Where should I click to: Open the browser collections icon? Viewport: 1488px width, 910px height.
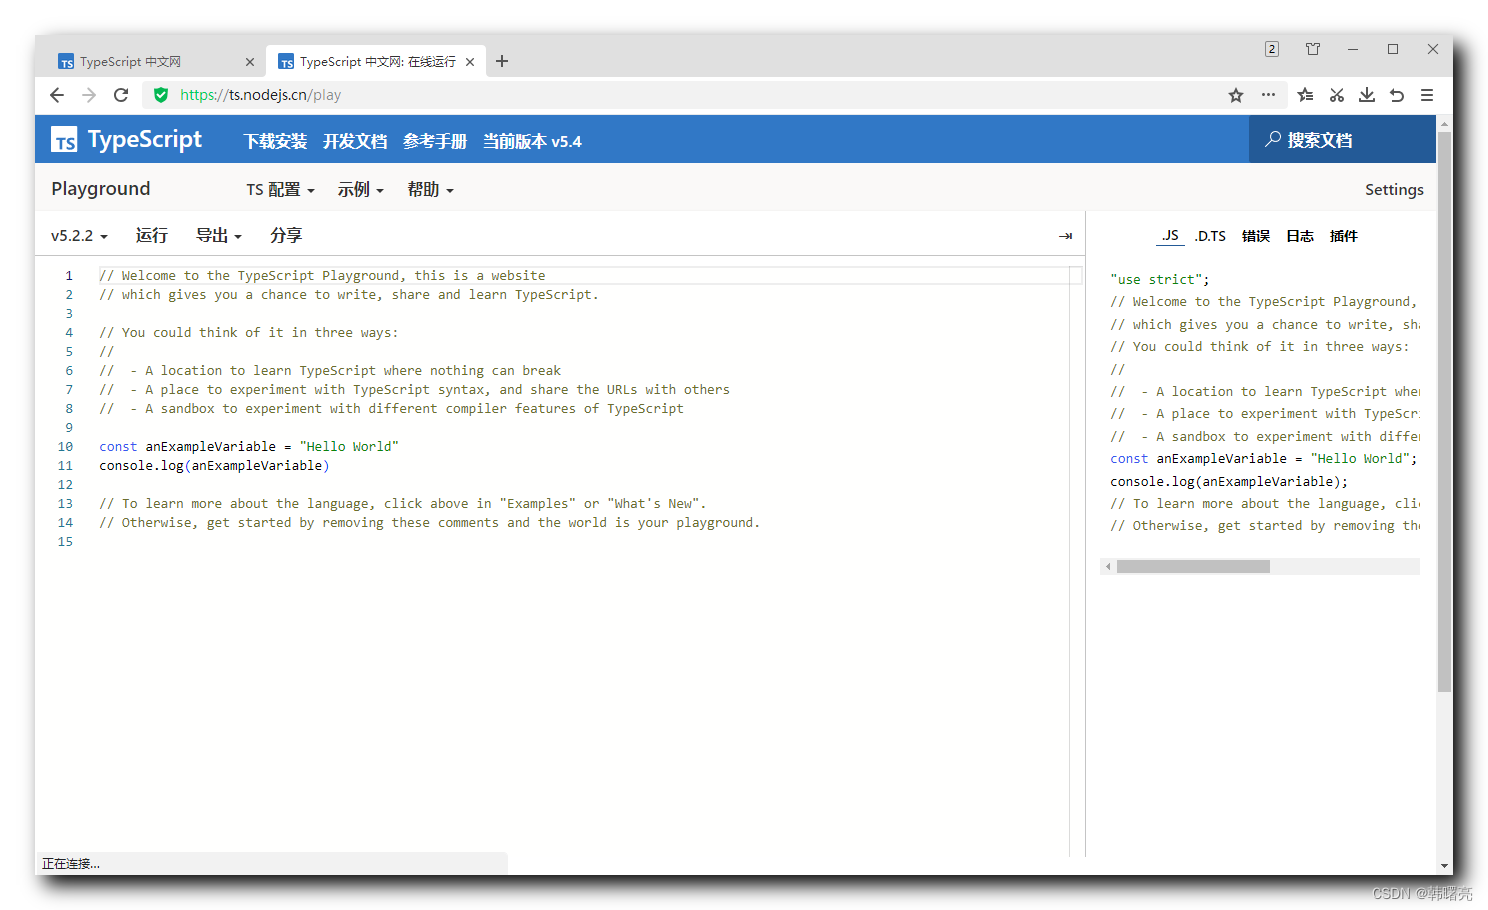tap(1304, 95)
